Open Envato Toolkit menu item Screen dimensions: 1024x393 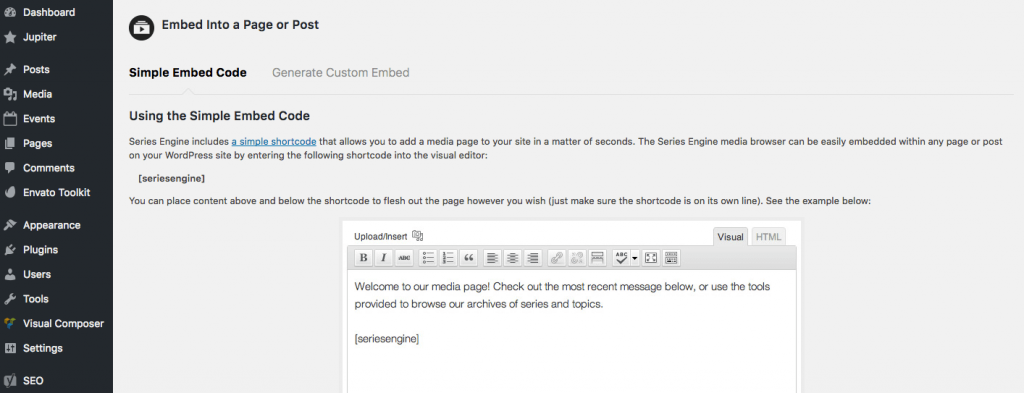(56, 193)
